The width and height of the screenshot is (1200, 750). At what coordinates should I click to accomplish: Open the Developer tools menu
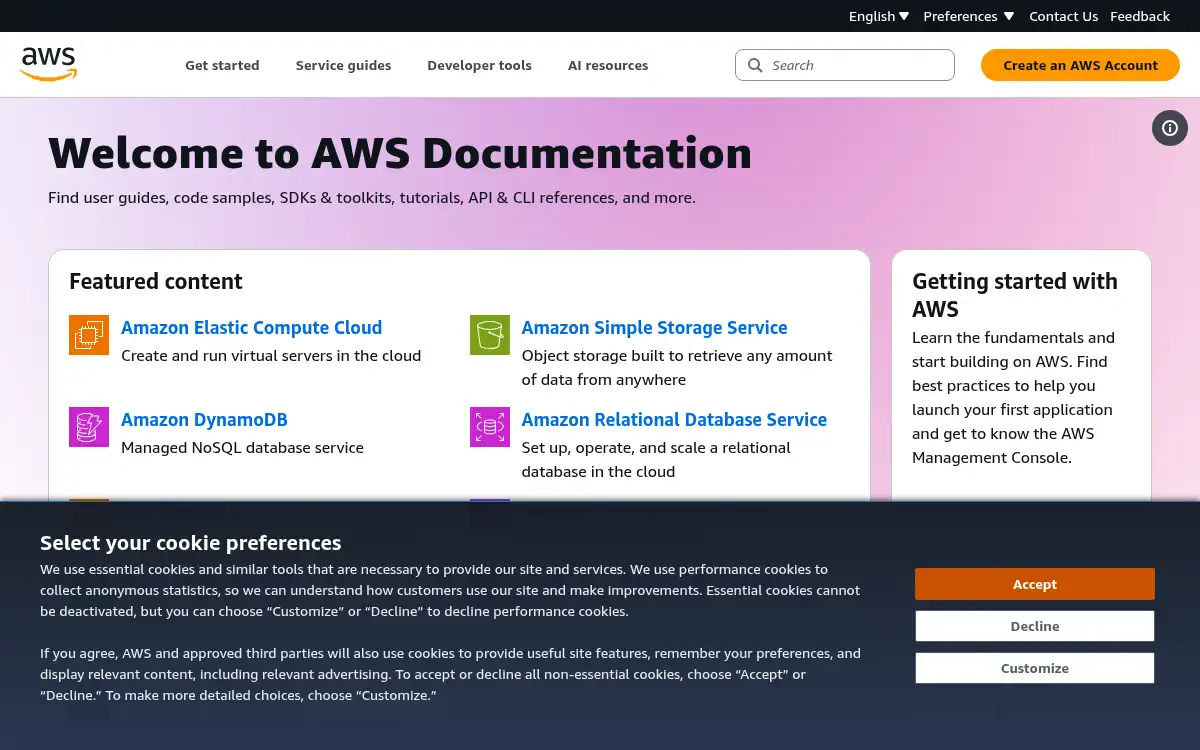[479, 65]
